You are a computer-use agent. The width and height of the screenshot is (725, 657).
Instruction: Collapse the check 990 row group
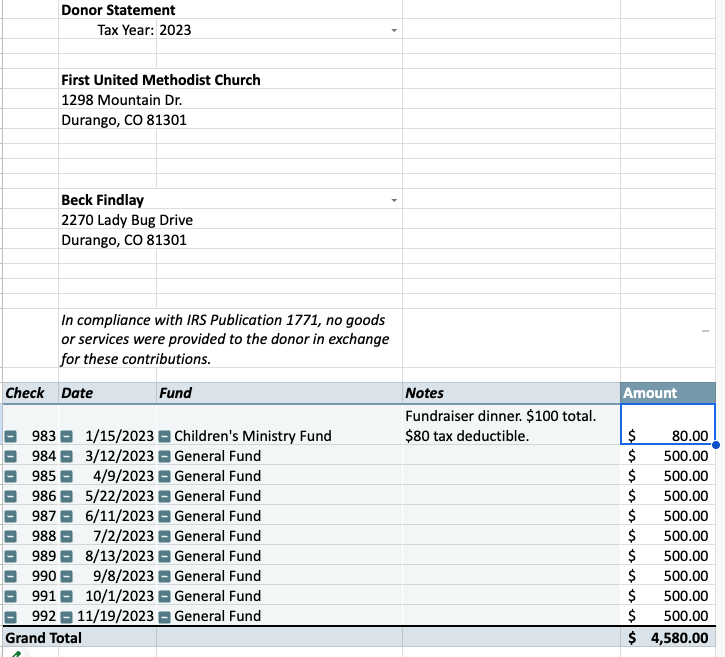pyautogui.click(x=10, y=576)
